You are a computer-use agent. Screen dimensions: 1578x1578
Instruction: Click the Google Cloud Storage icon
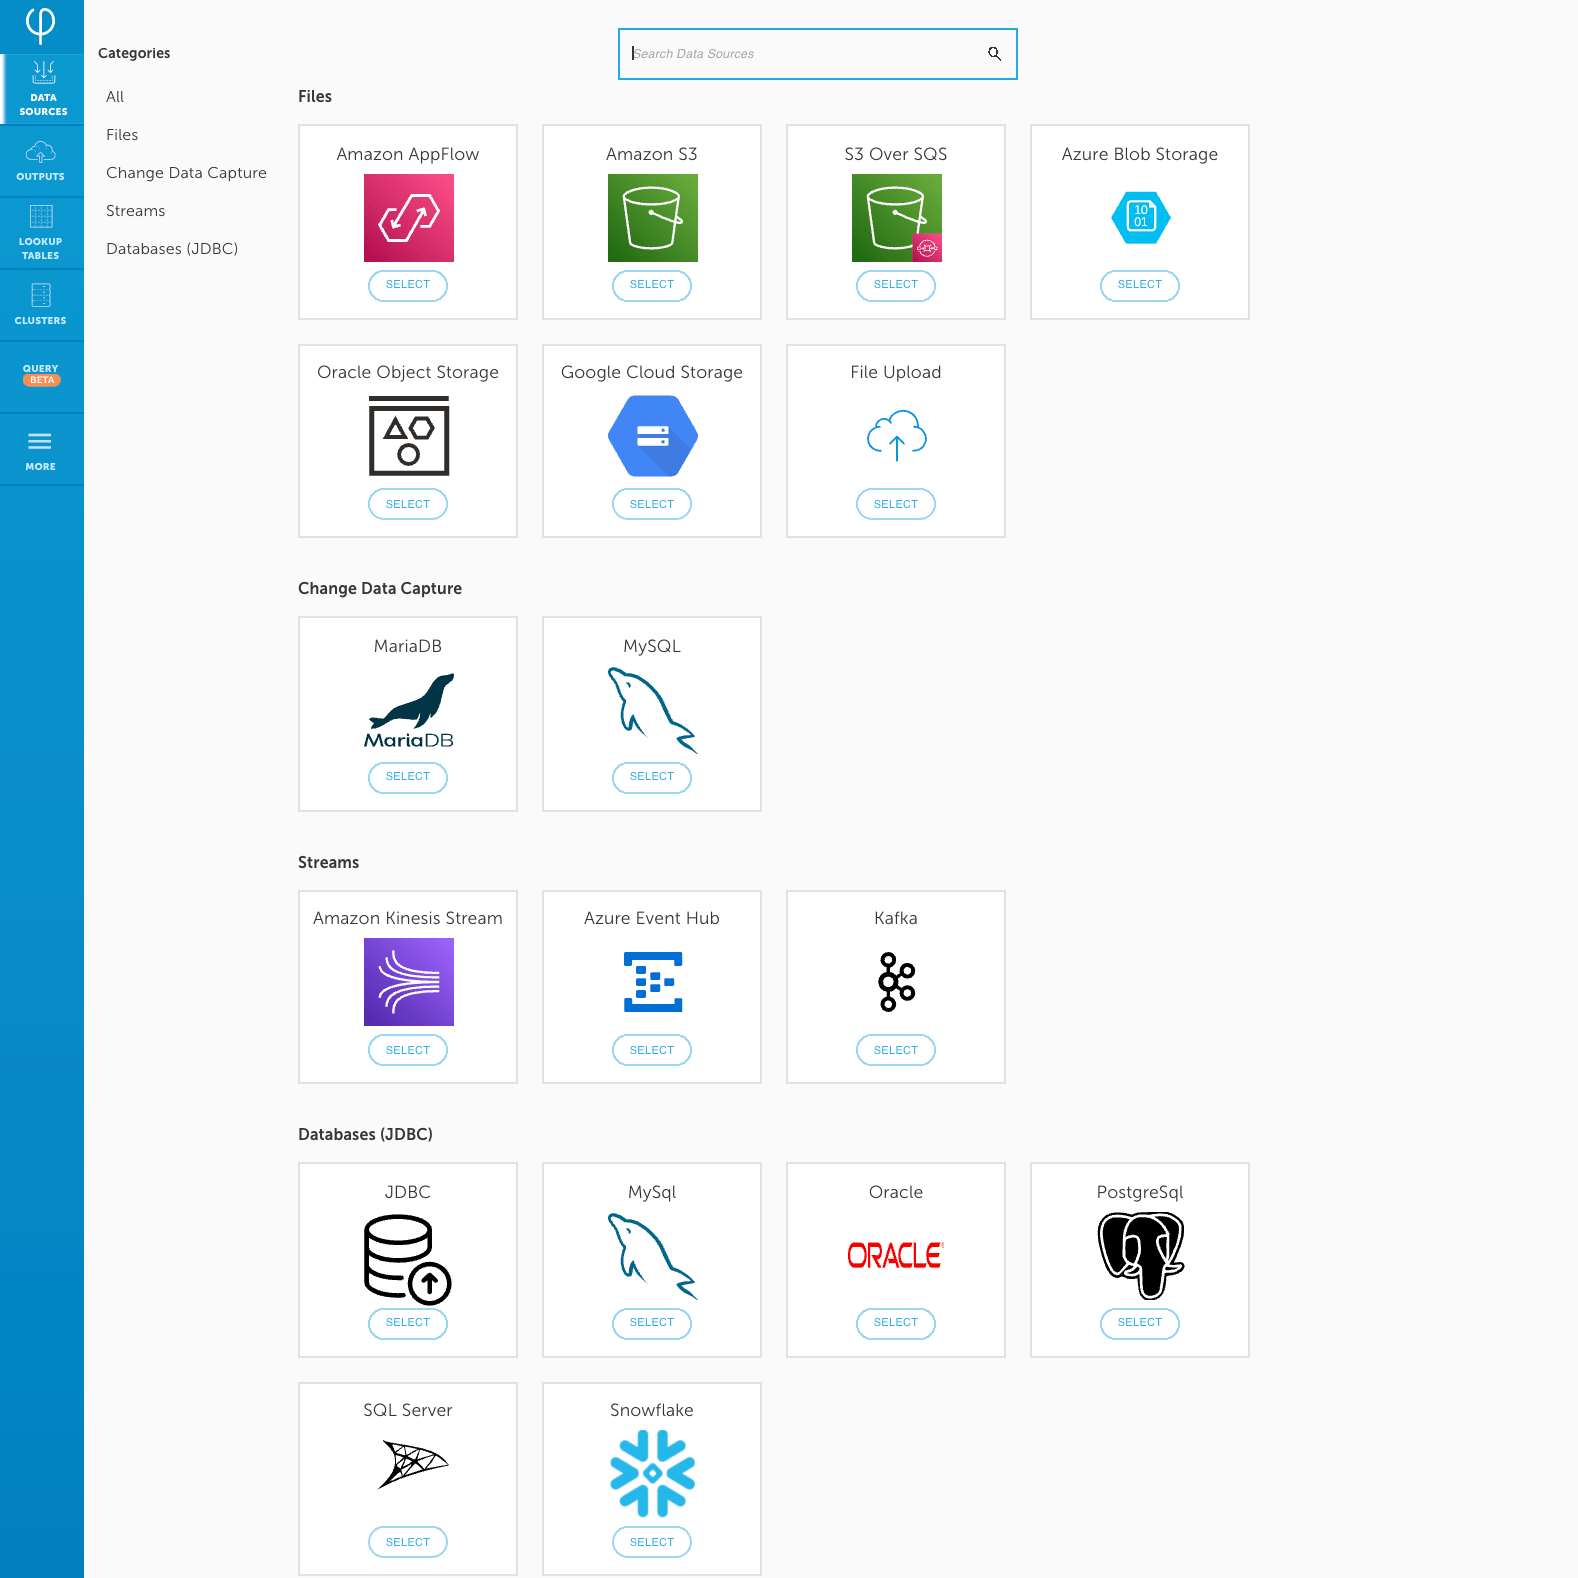pos(653,436)
